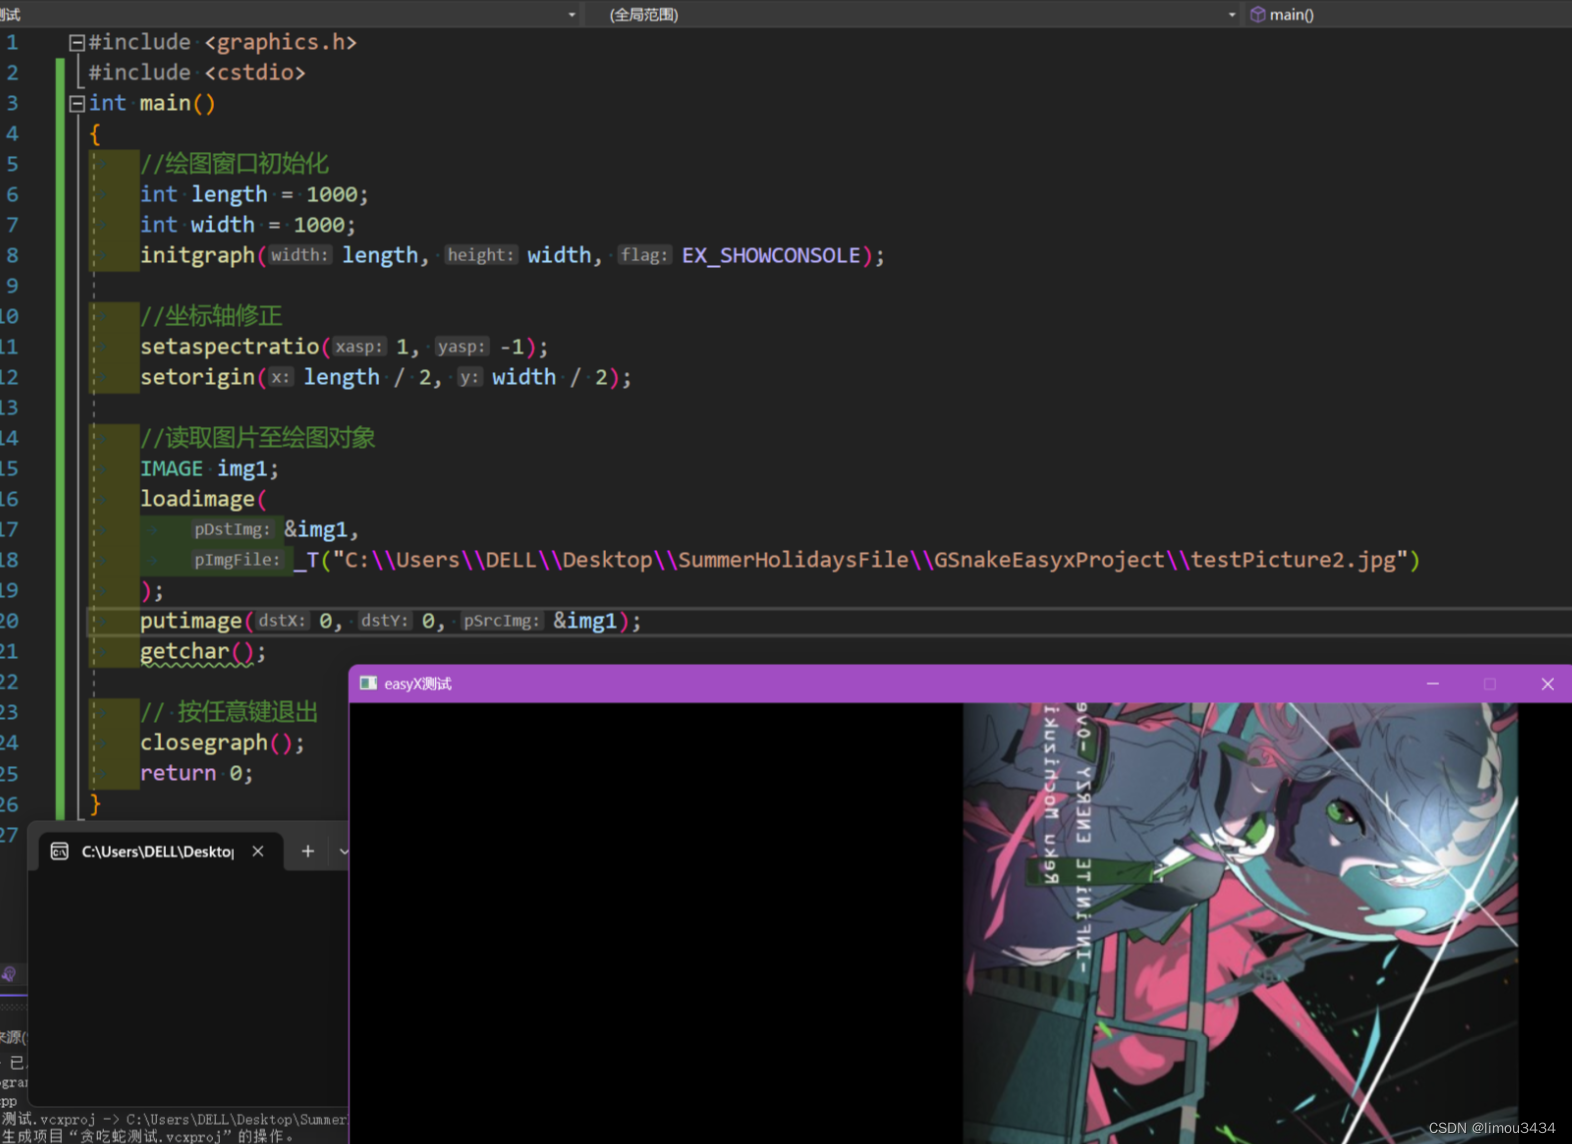
Task: Close the console tab with X
Action: pyautogui.click(x=258, y=851)
